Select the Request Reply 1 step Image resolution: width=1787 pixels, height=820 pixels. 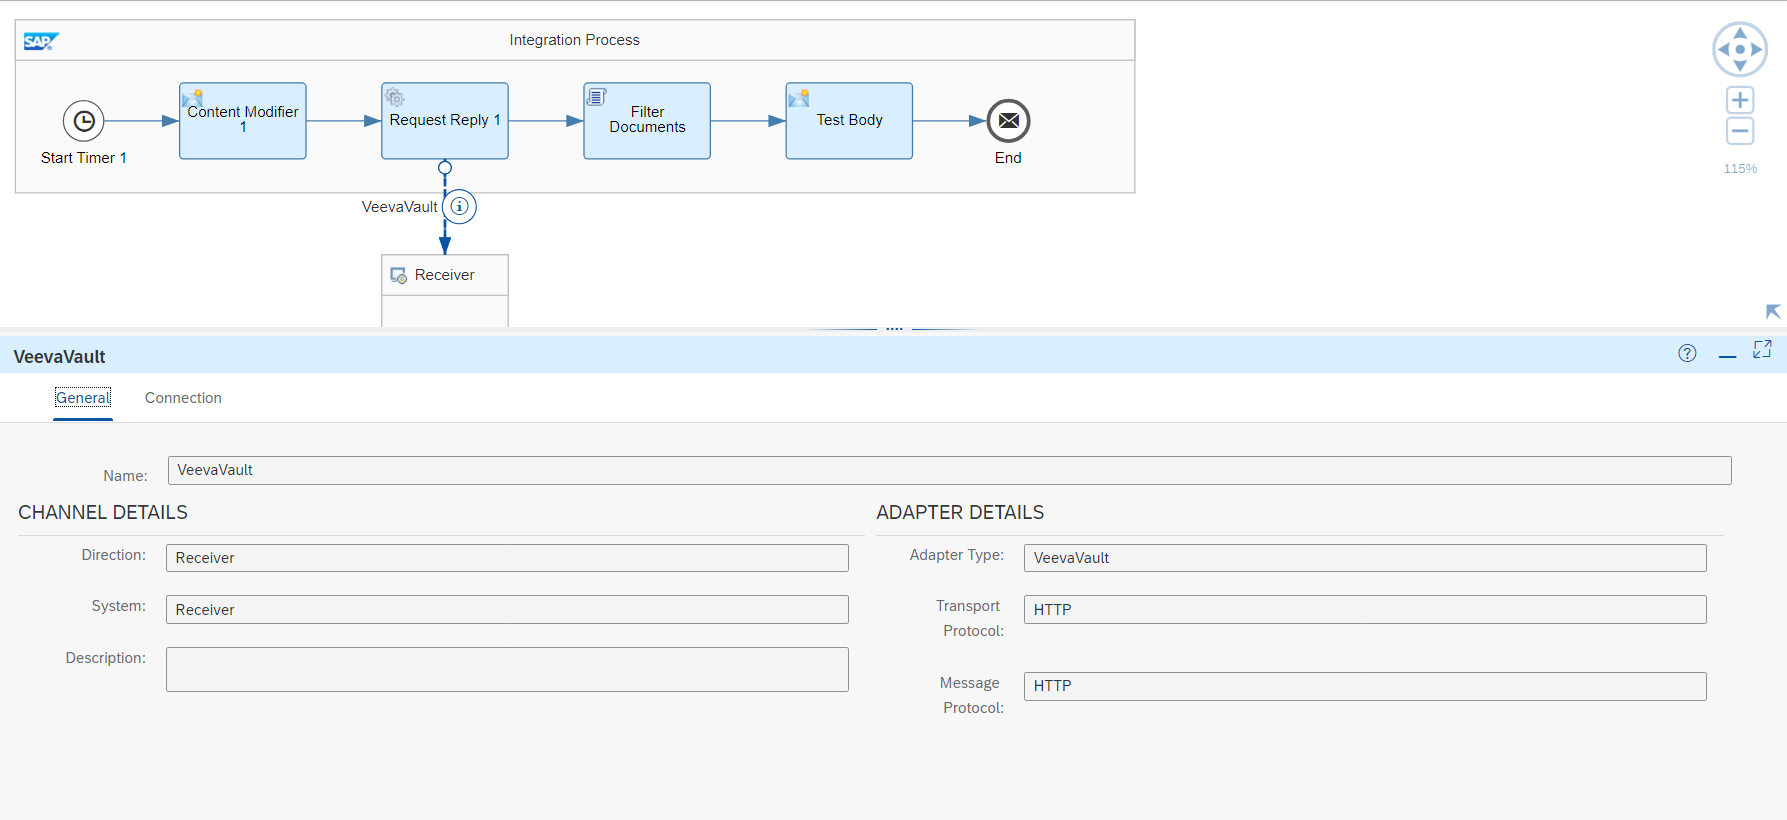click(445, 121)
